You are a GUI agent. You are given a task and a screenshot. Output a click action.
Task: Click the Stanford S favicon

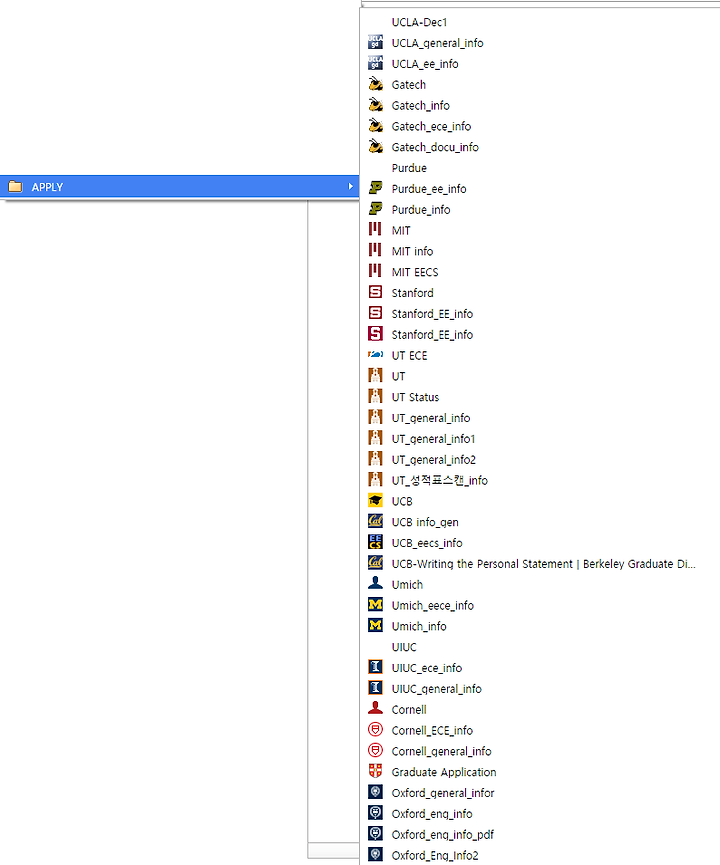pos(375,292)
